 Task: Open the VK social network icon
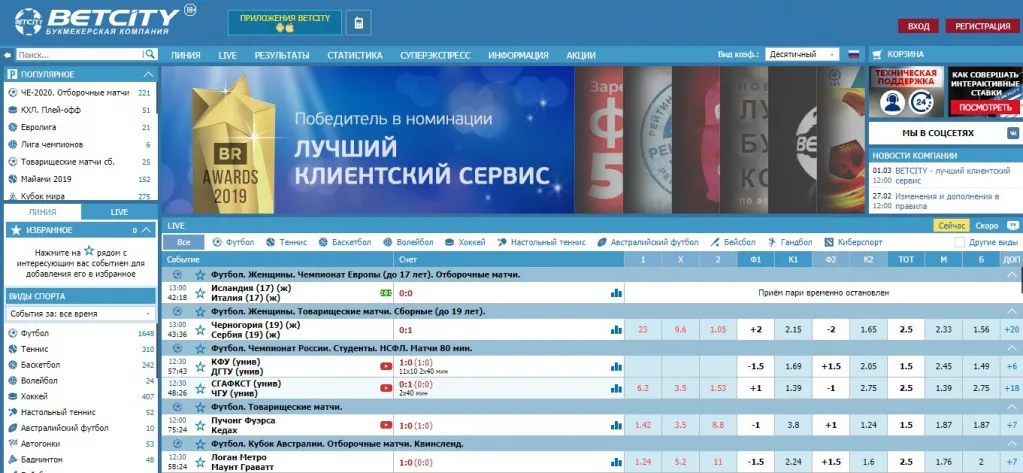(1014, 132)
